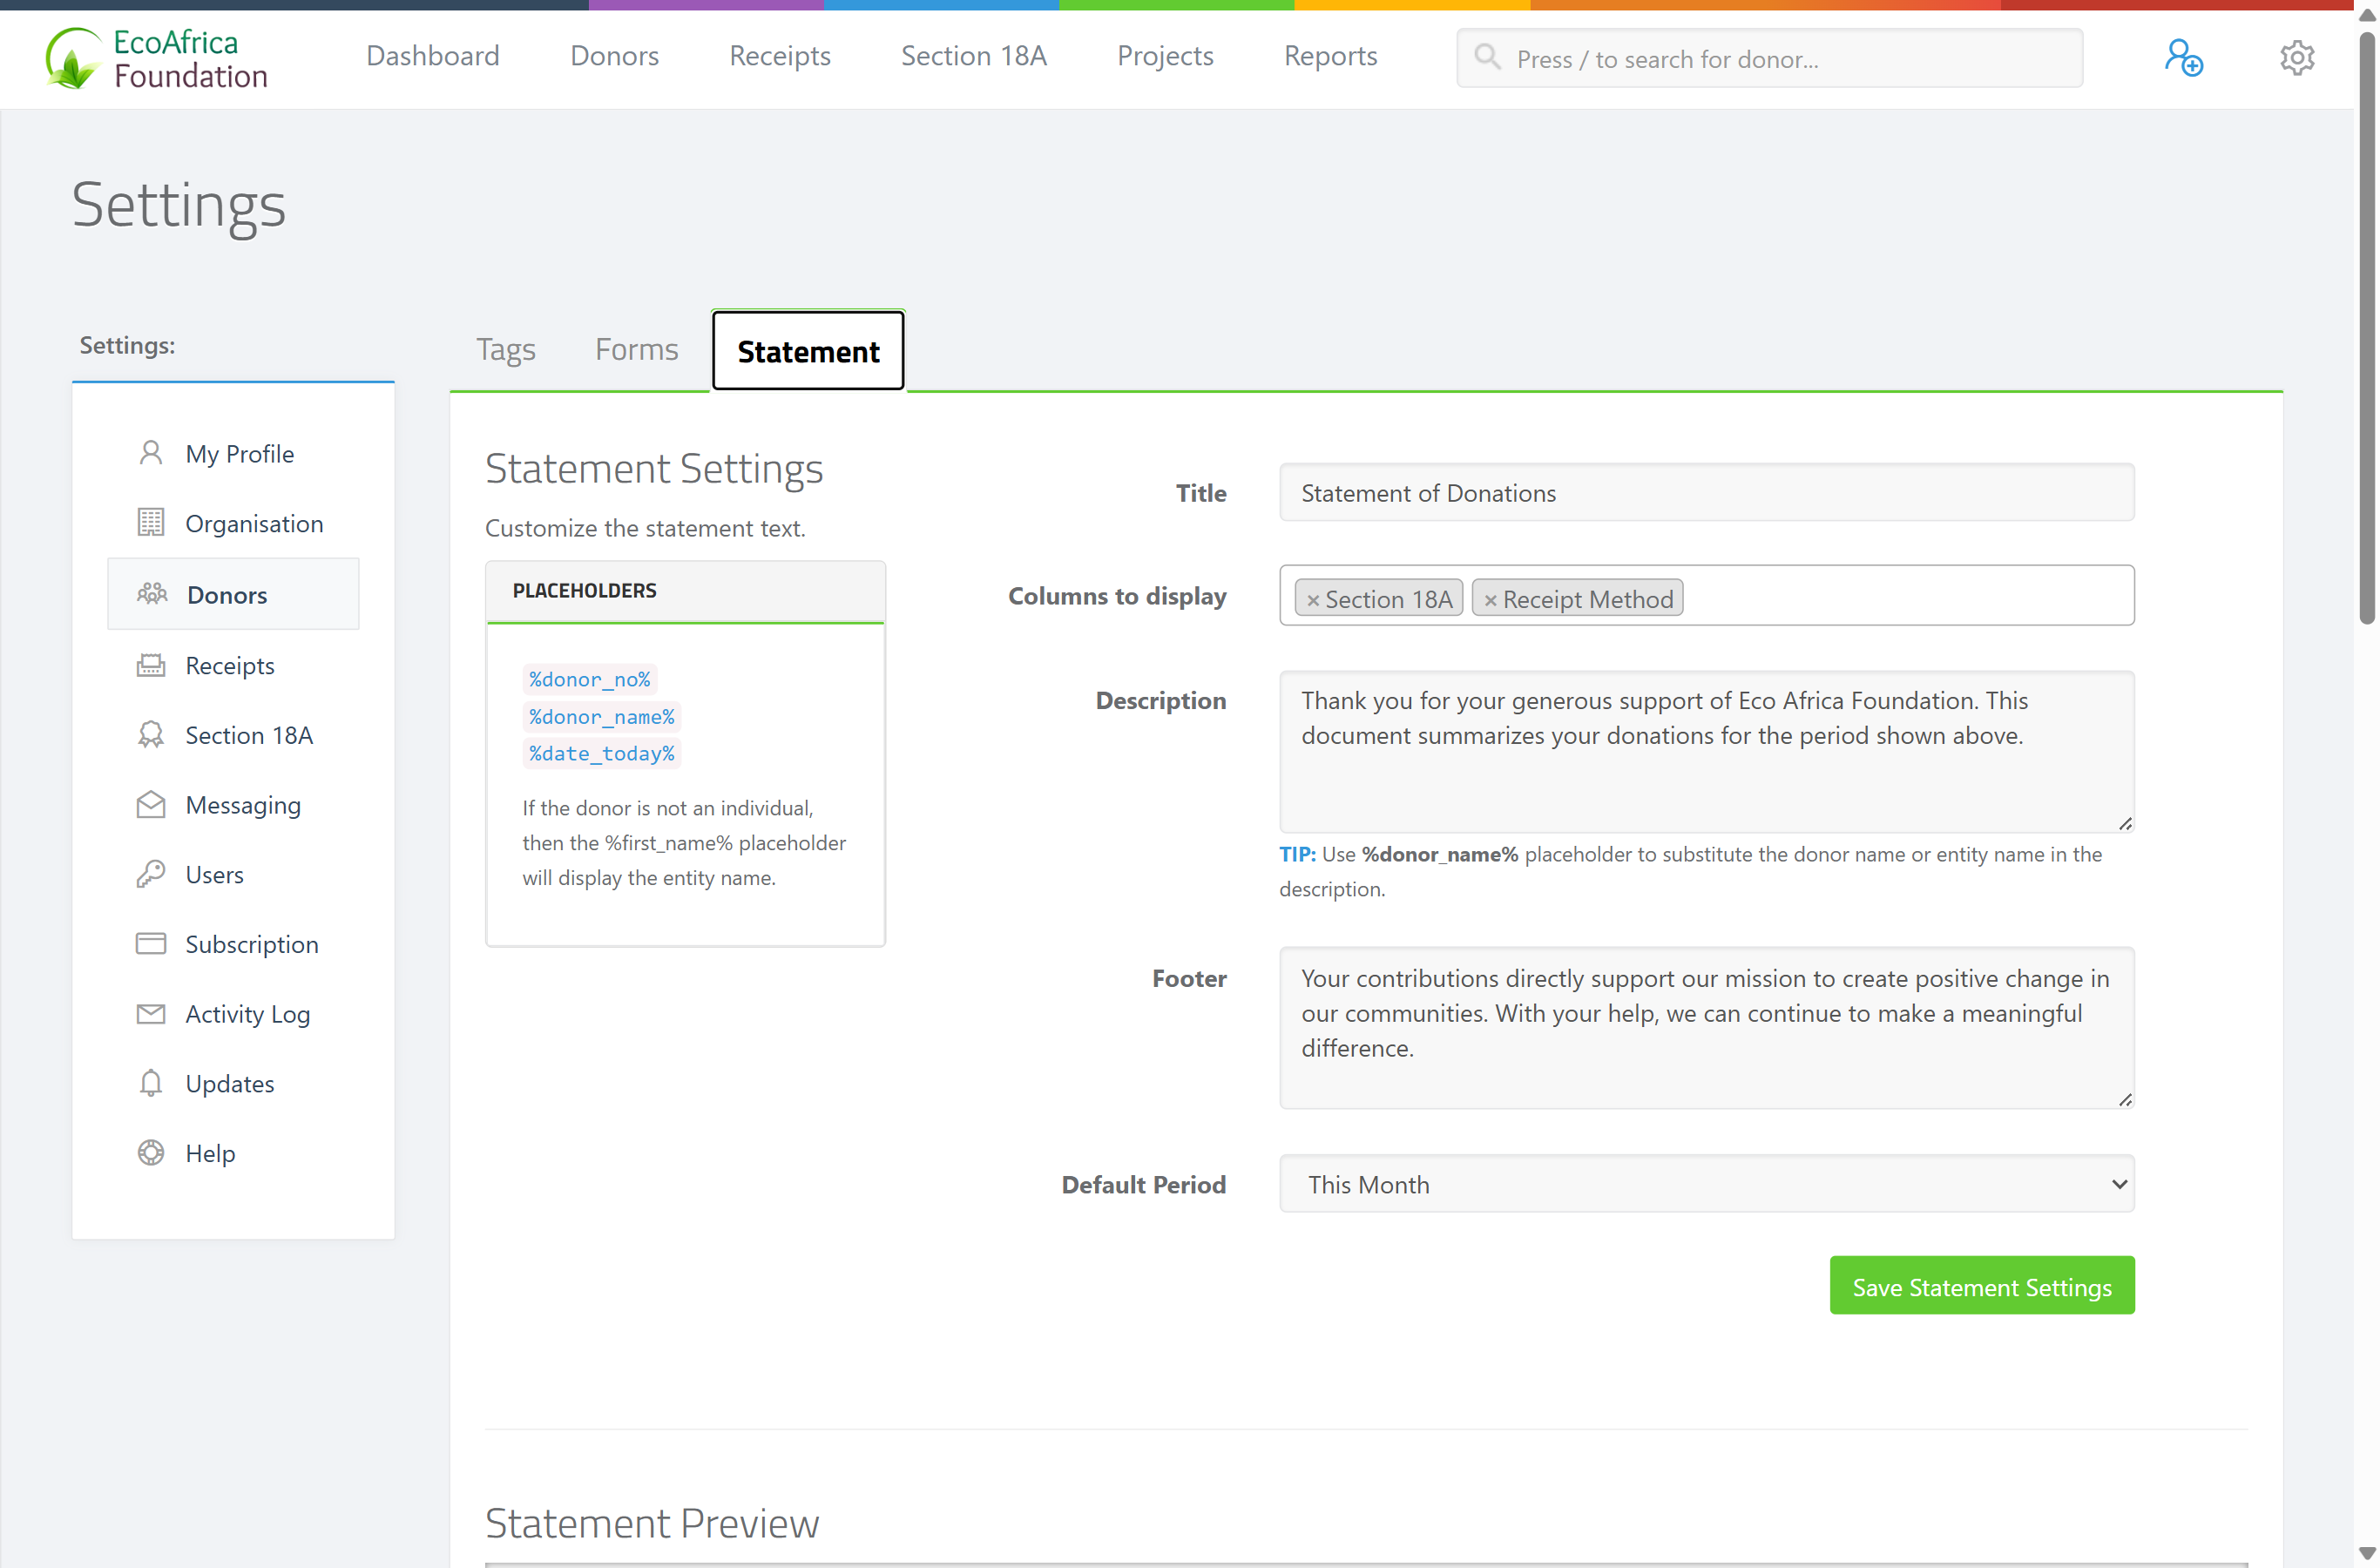The width and height of the screenshot is (2380, 1568).
Task: Click the Organisation building icon
Action: pyautogui.click(x=151, y=523)
